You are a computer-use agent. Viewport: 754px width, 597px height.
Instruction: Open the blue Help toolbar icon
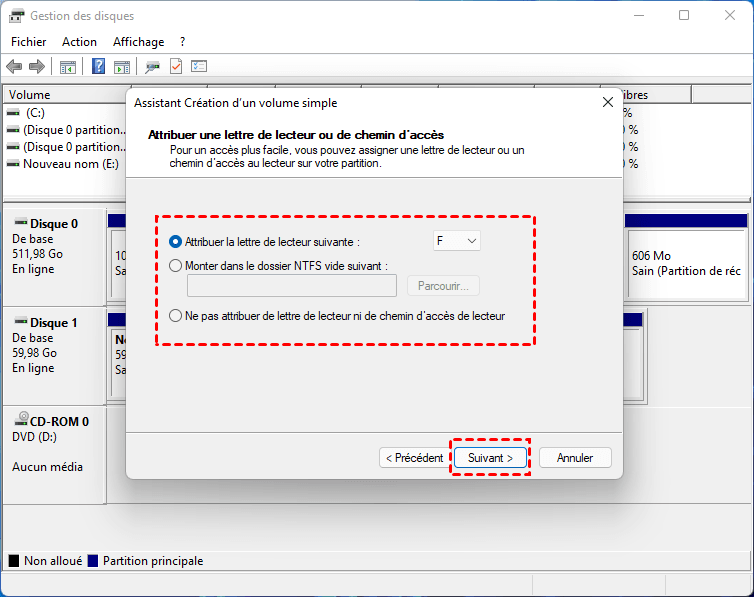coord(99,66)
